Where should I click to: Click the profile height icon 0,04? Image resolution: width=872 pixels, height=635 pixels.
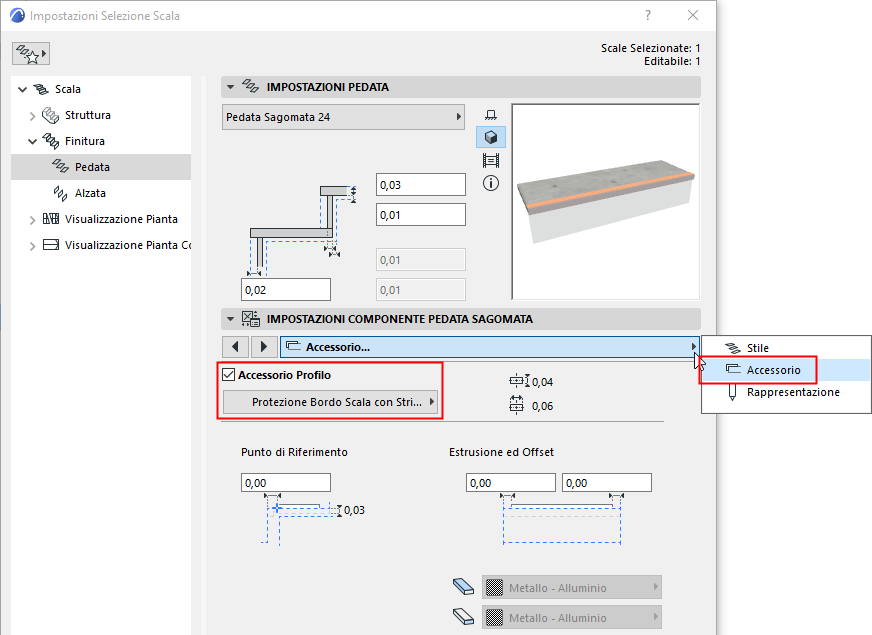coord(519,381)
